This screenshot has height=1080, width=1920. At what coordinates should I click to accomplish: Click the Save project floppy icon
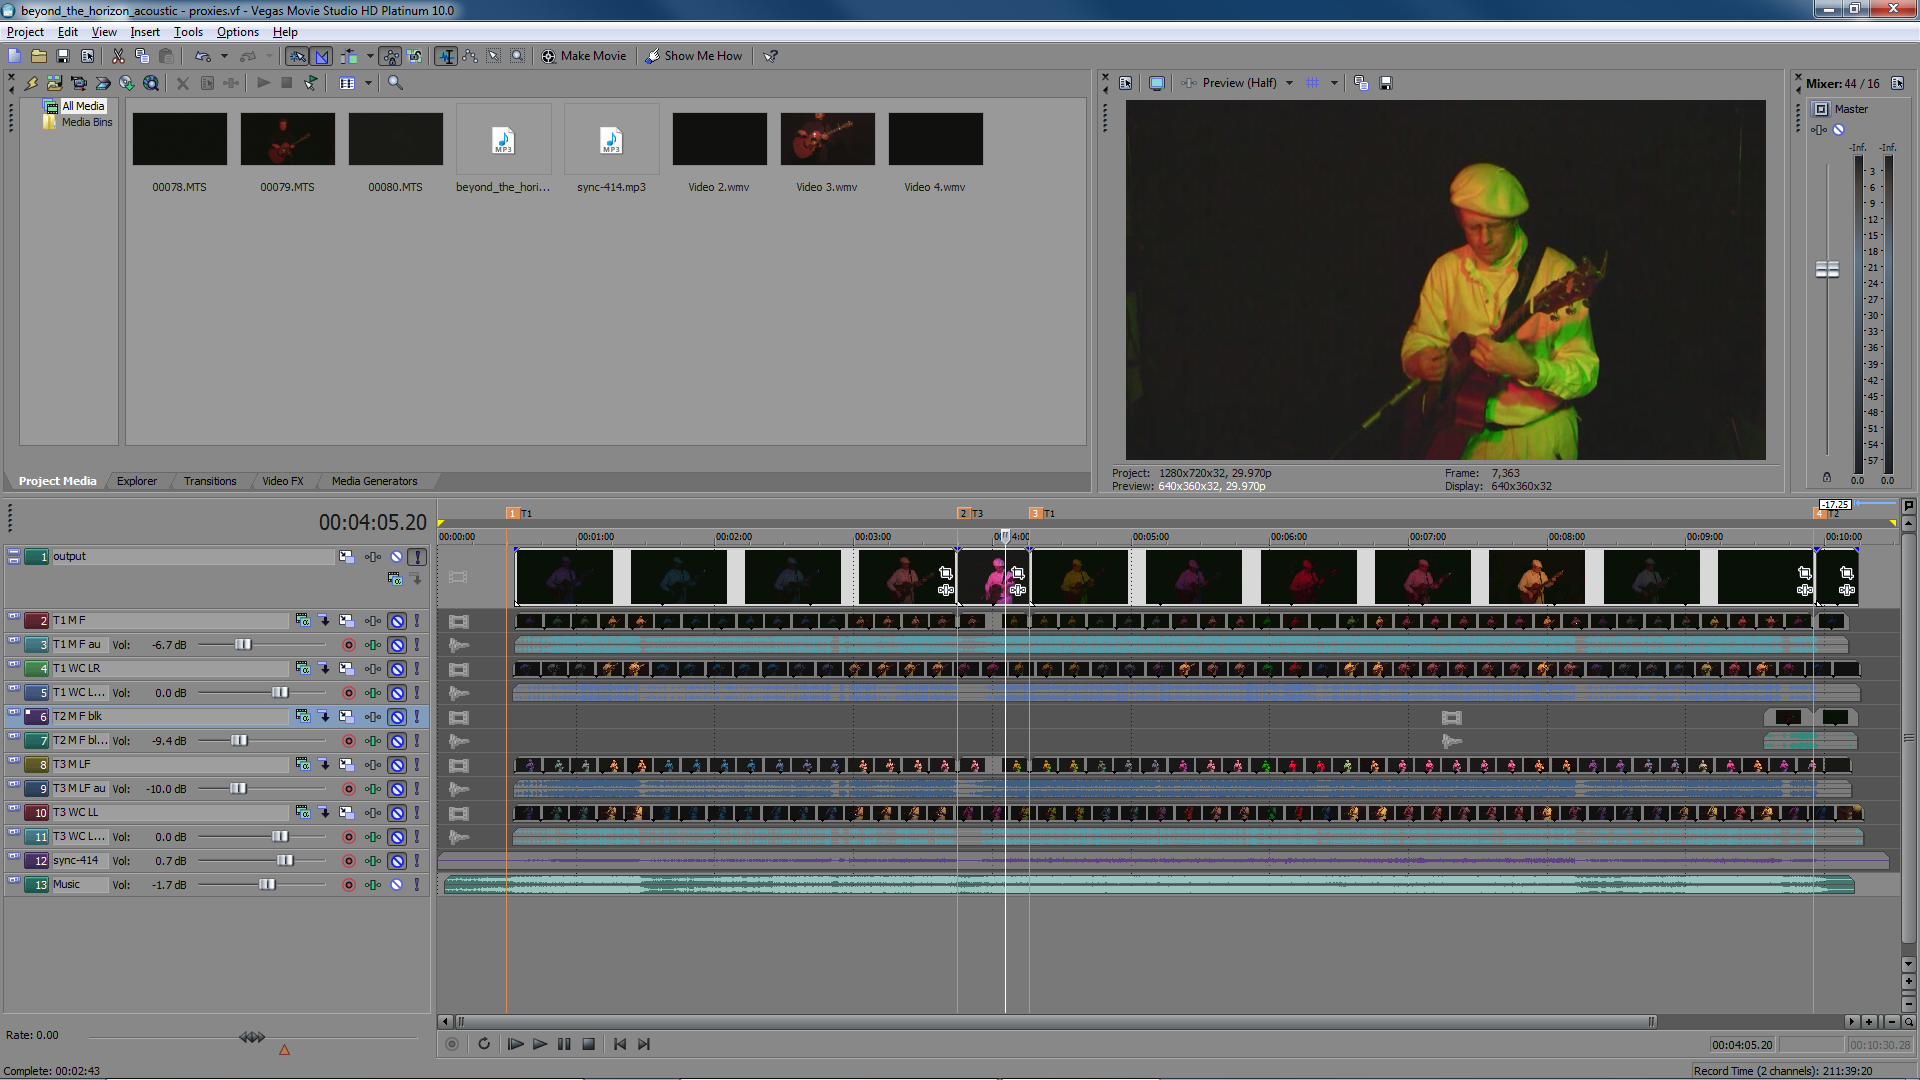[63, 56]
